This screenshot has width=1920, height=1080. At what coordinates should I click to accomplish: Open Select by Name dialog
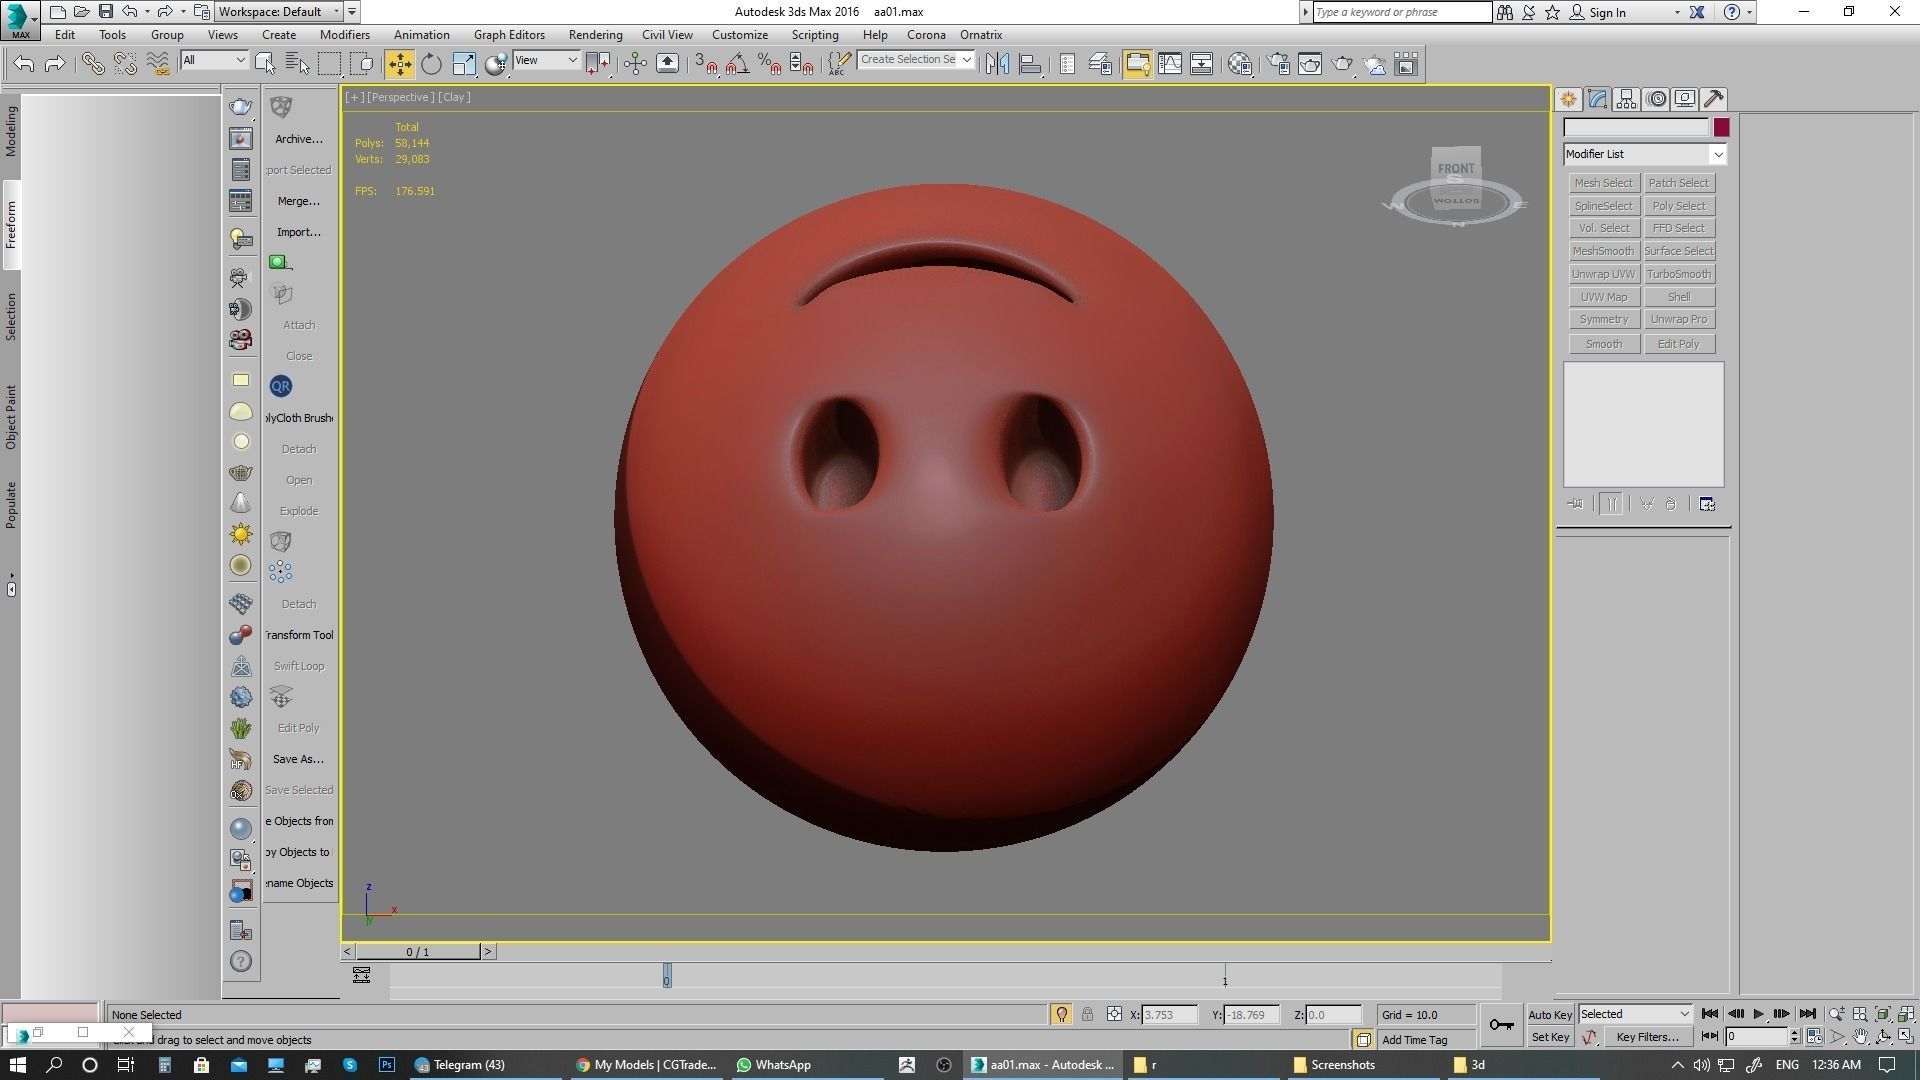point(298,64)
